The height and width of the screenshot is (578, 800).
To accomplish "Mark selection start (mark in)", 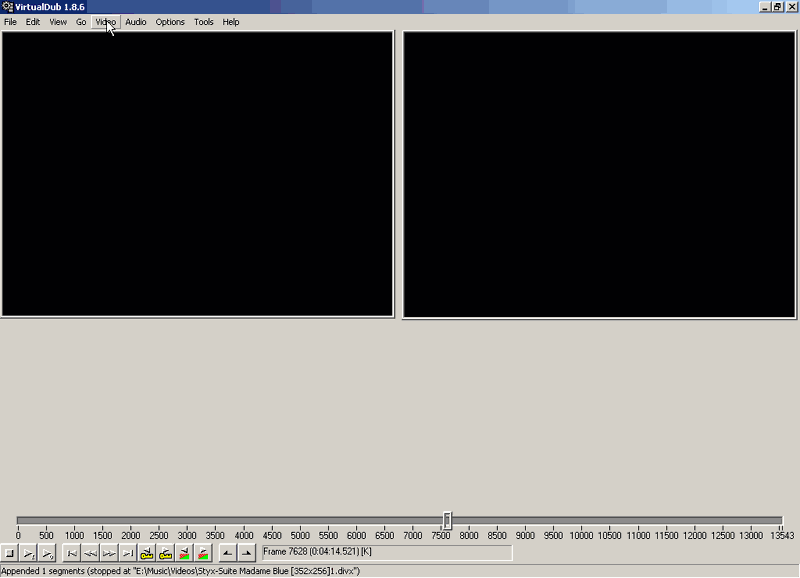I will [228, 553].
